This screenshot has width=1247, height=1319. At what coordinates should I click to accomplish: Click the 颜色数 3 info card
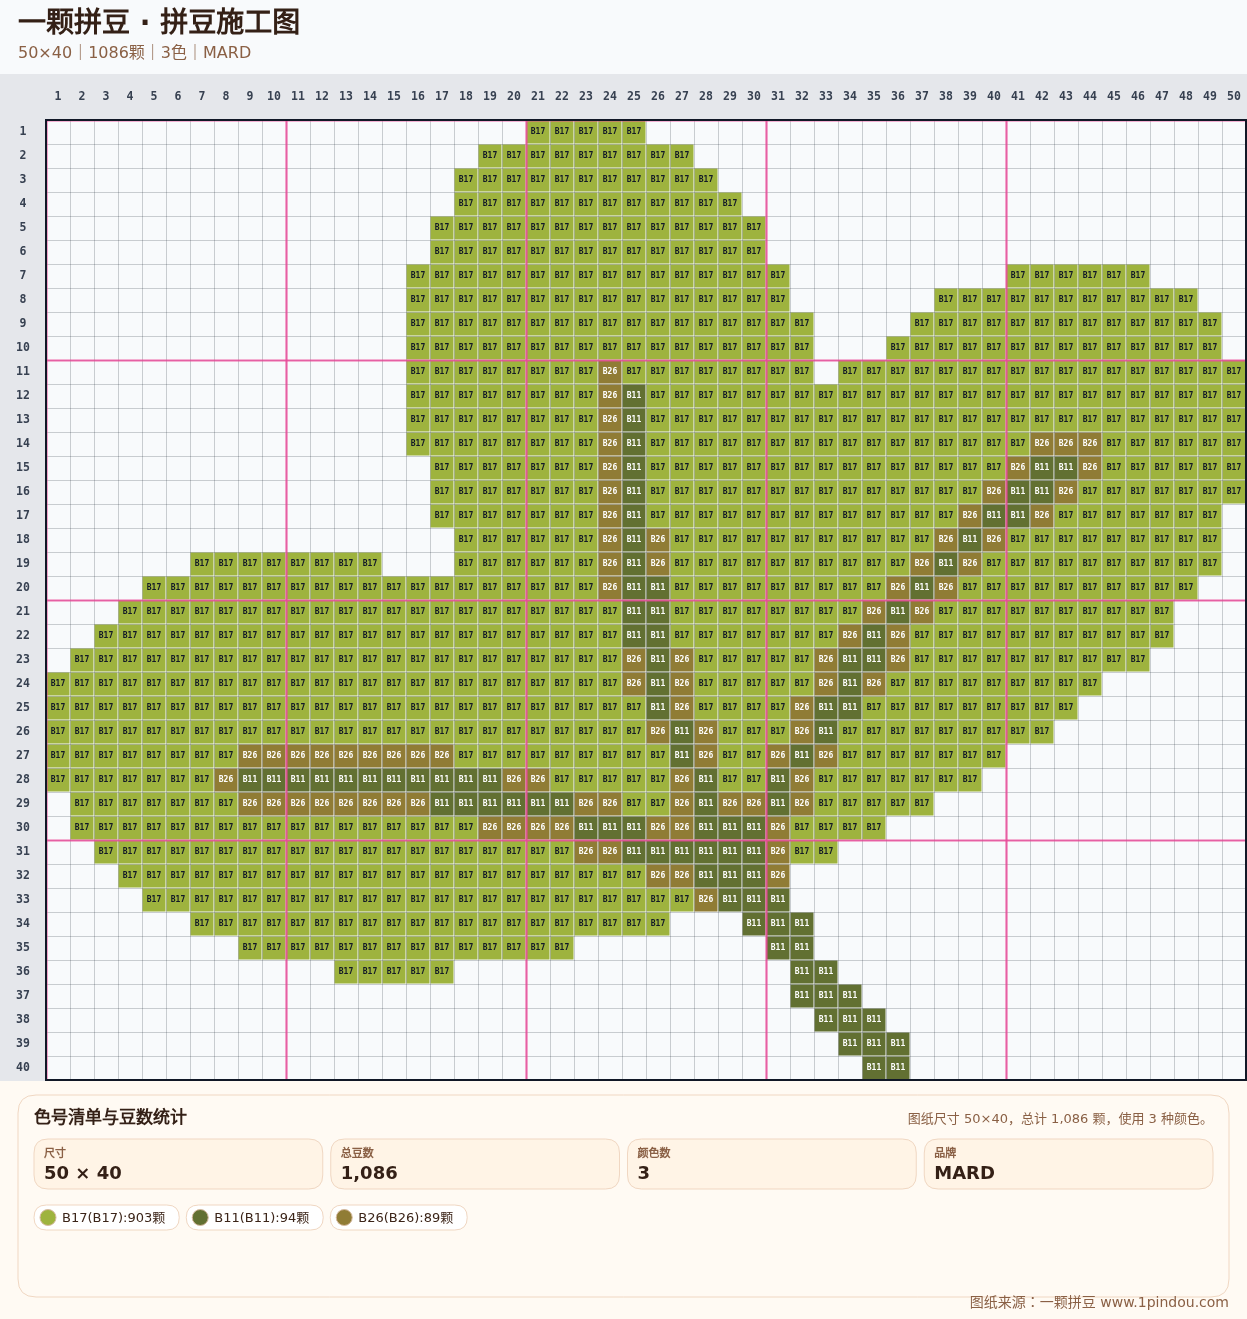[771, 1164]
